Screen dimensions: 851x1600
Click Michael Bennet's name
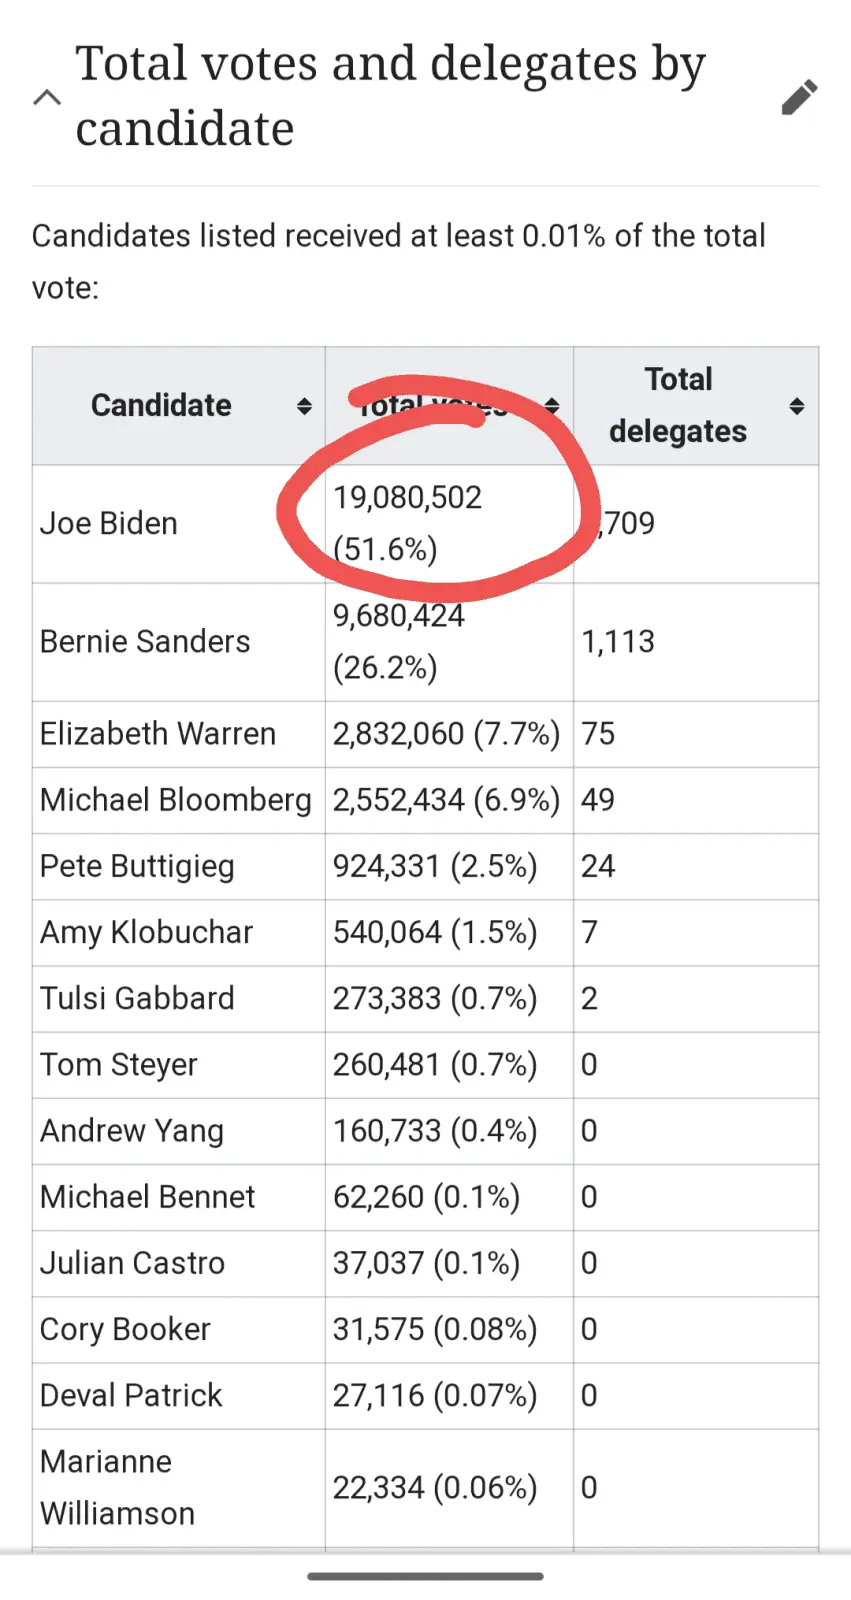pos(148,1197)
